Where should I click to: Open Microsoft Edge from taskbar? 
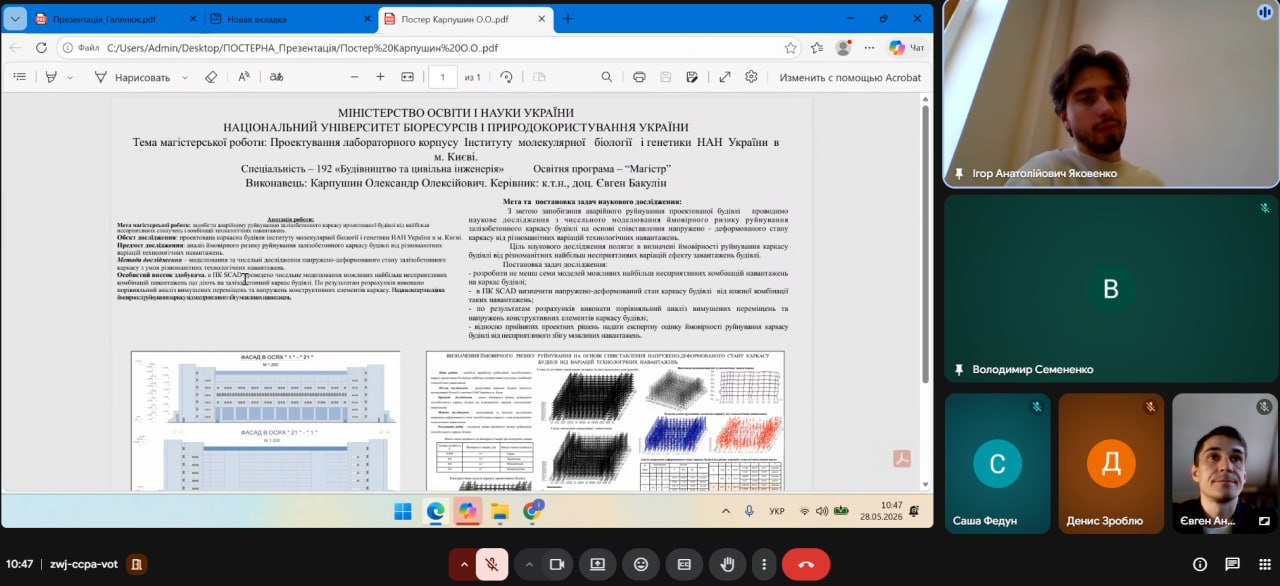[435, 511]
